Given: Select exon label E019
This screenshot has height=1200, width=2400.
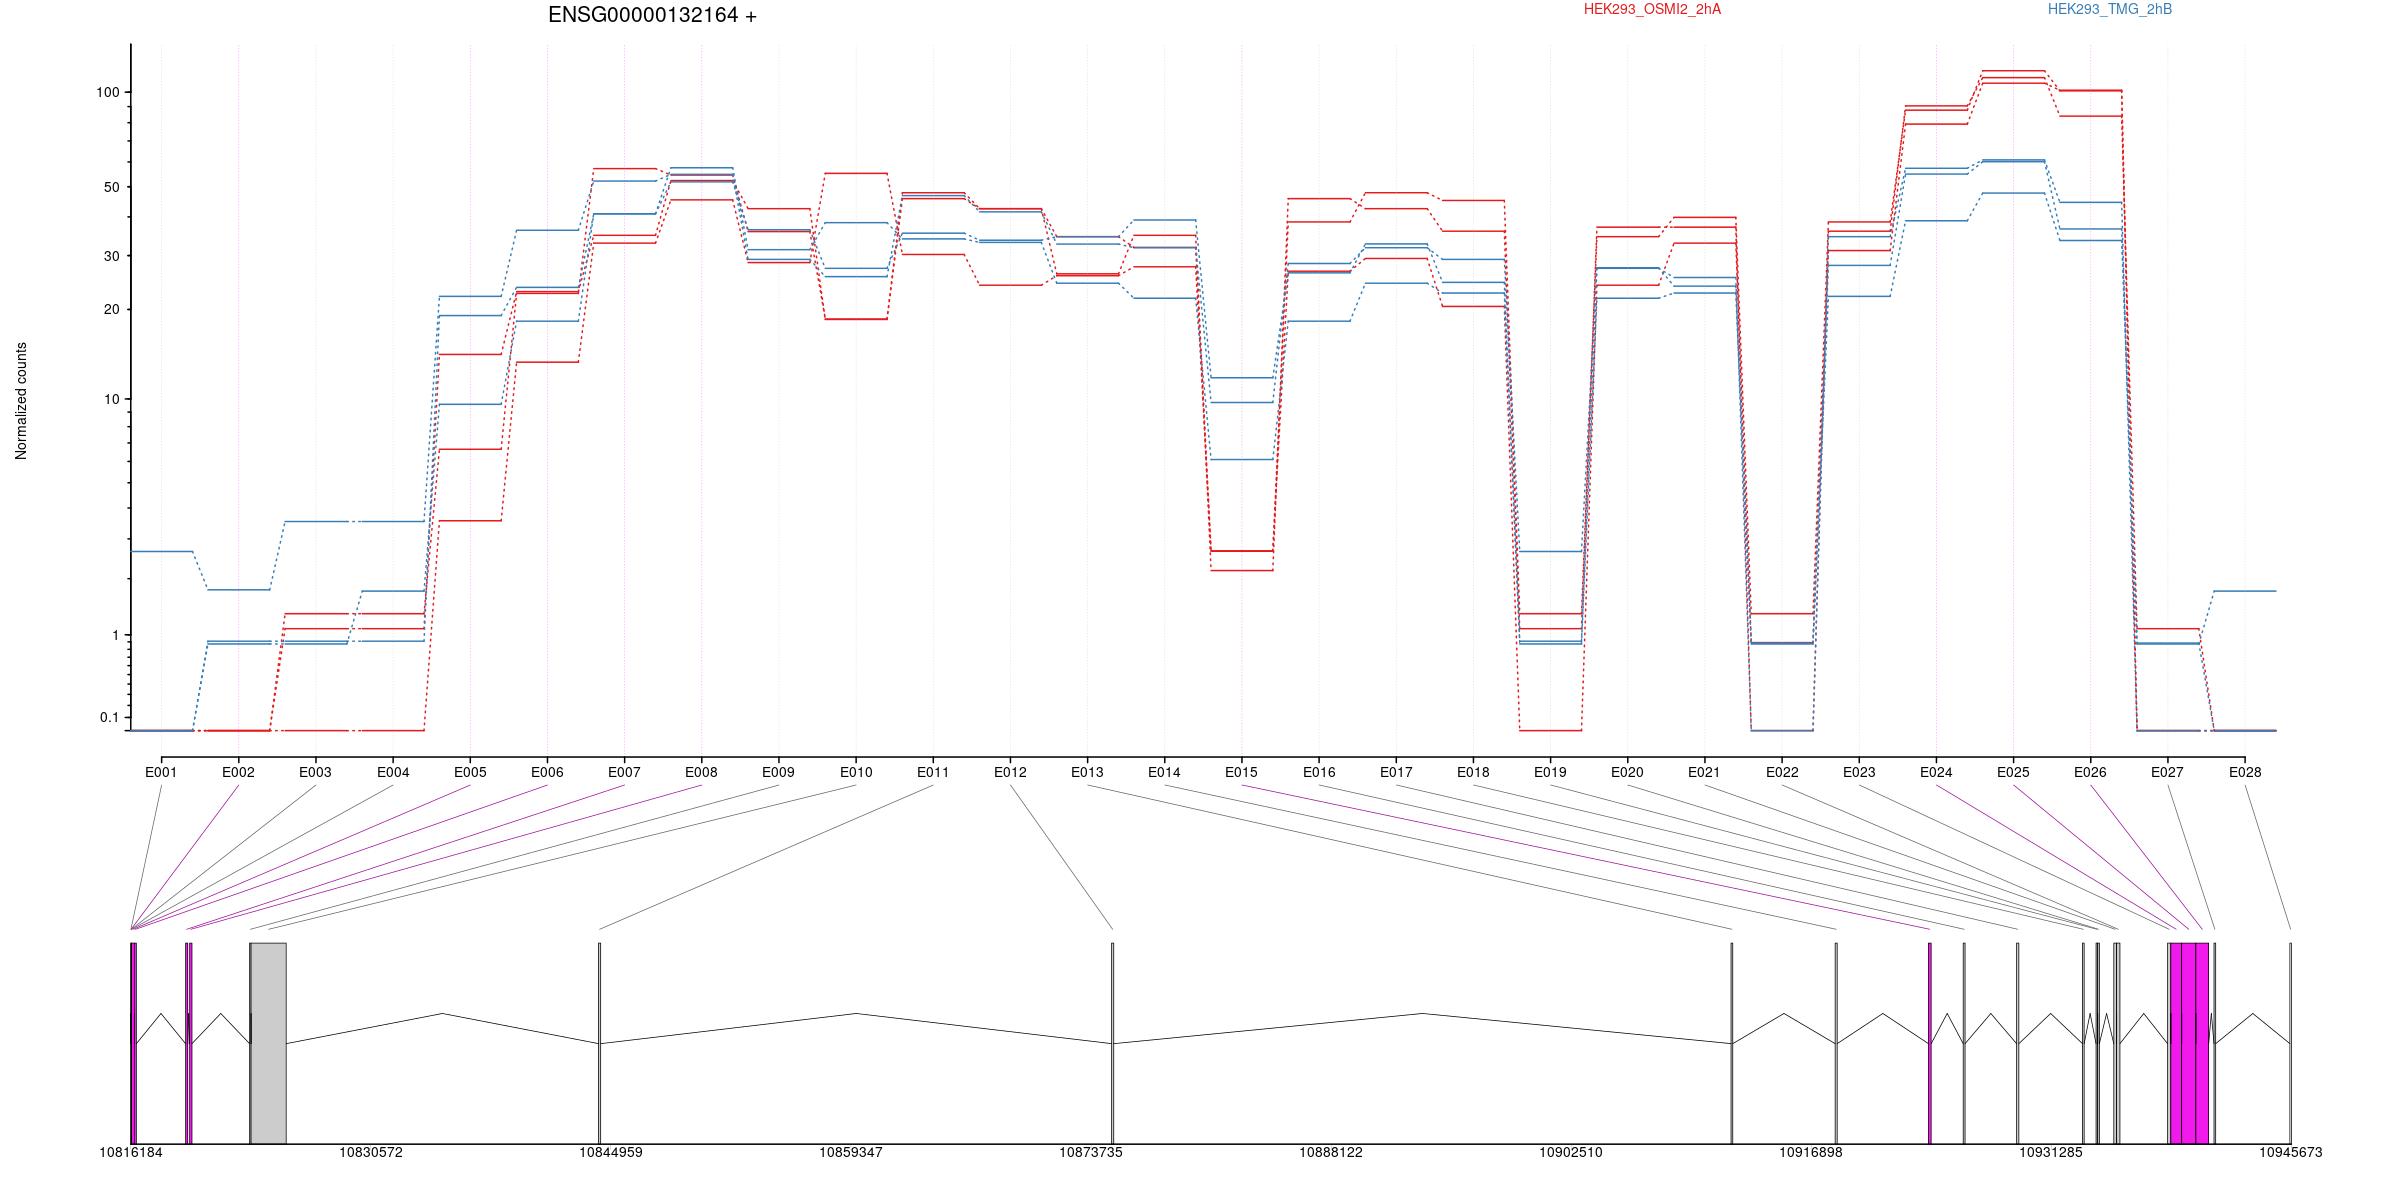Looking at the screenshot, I should coord(1550,772).
